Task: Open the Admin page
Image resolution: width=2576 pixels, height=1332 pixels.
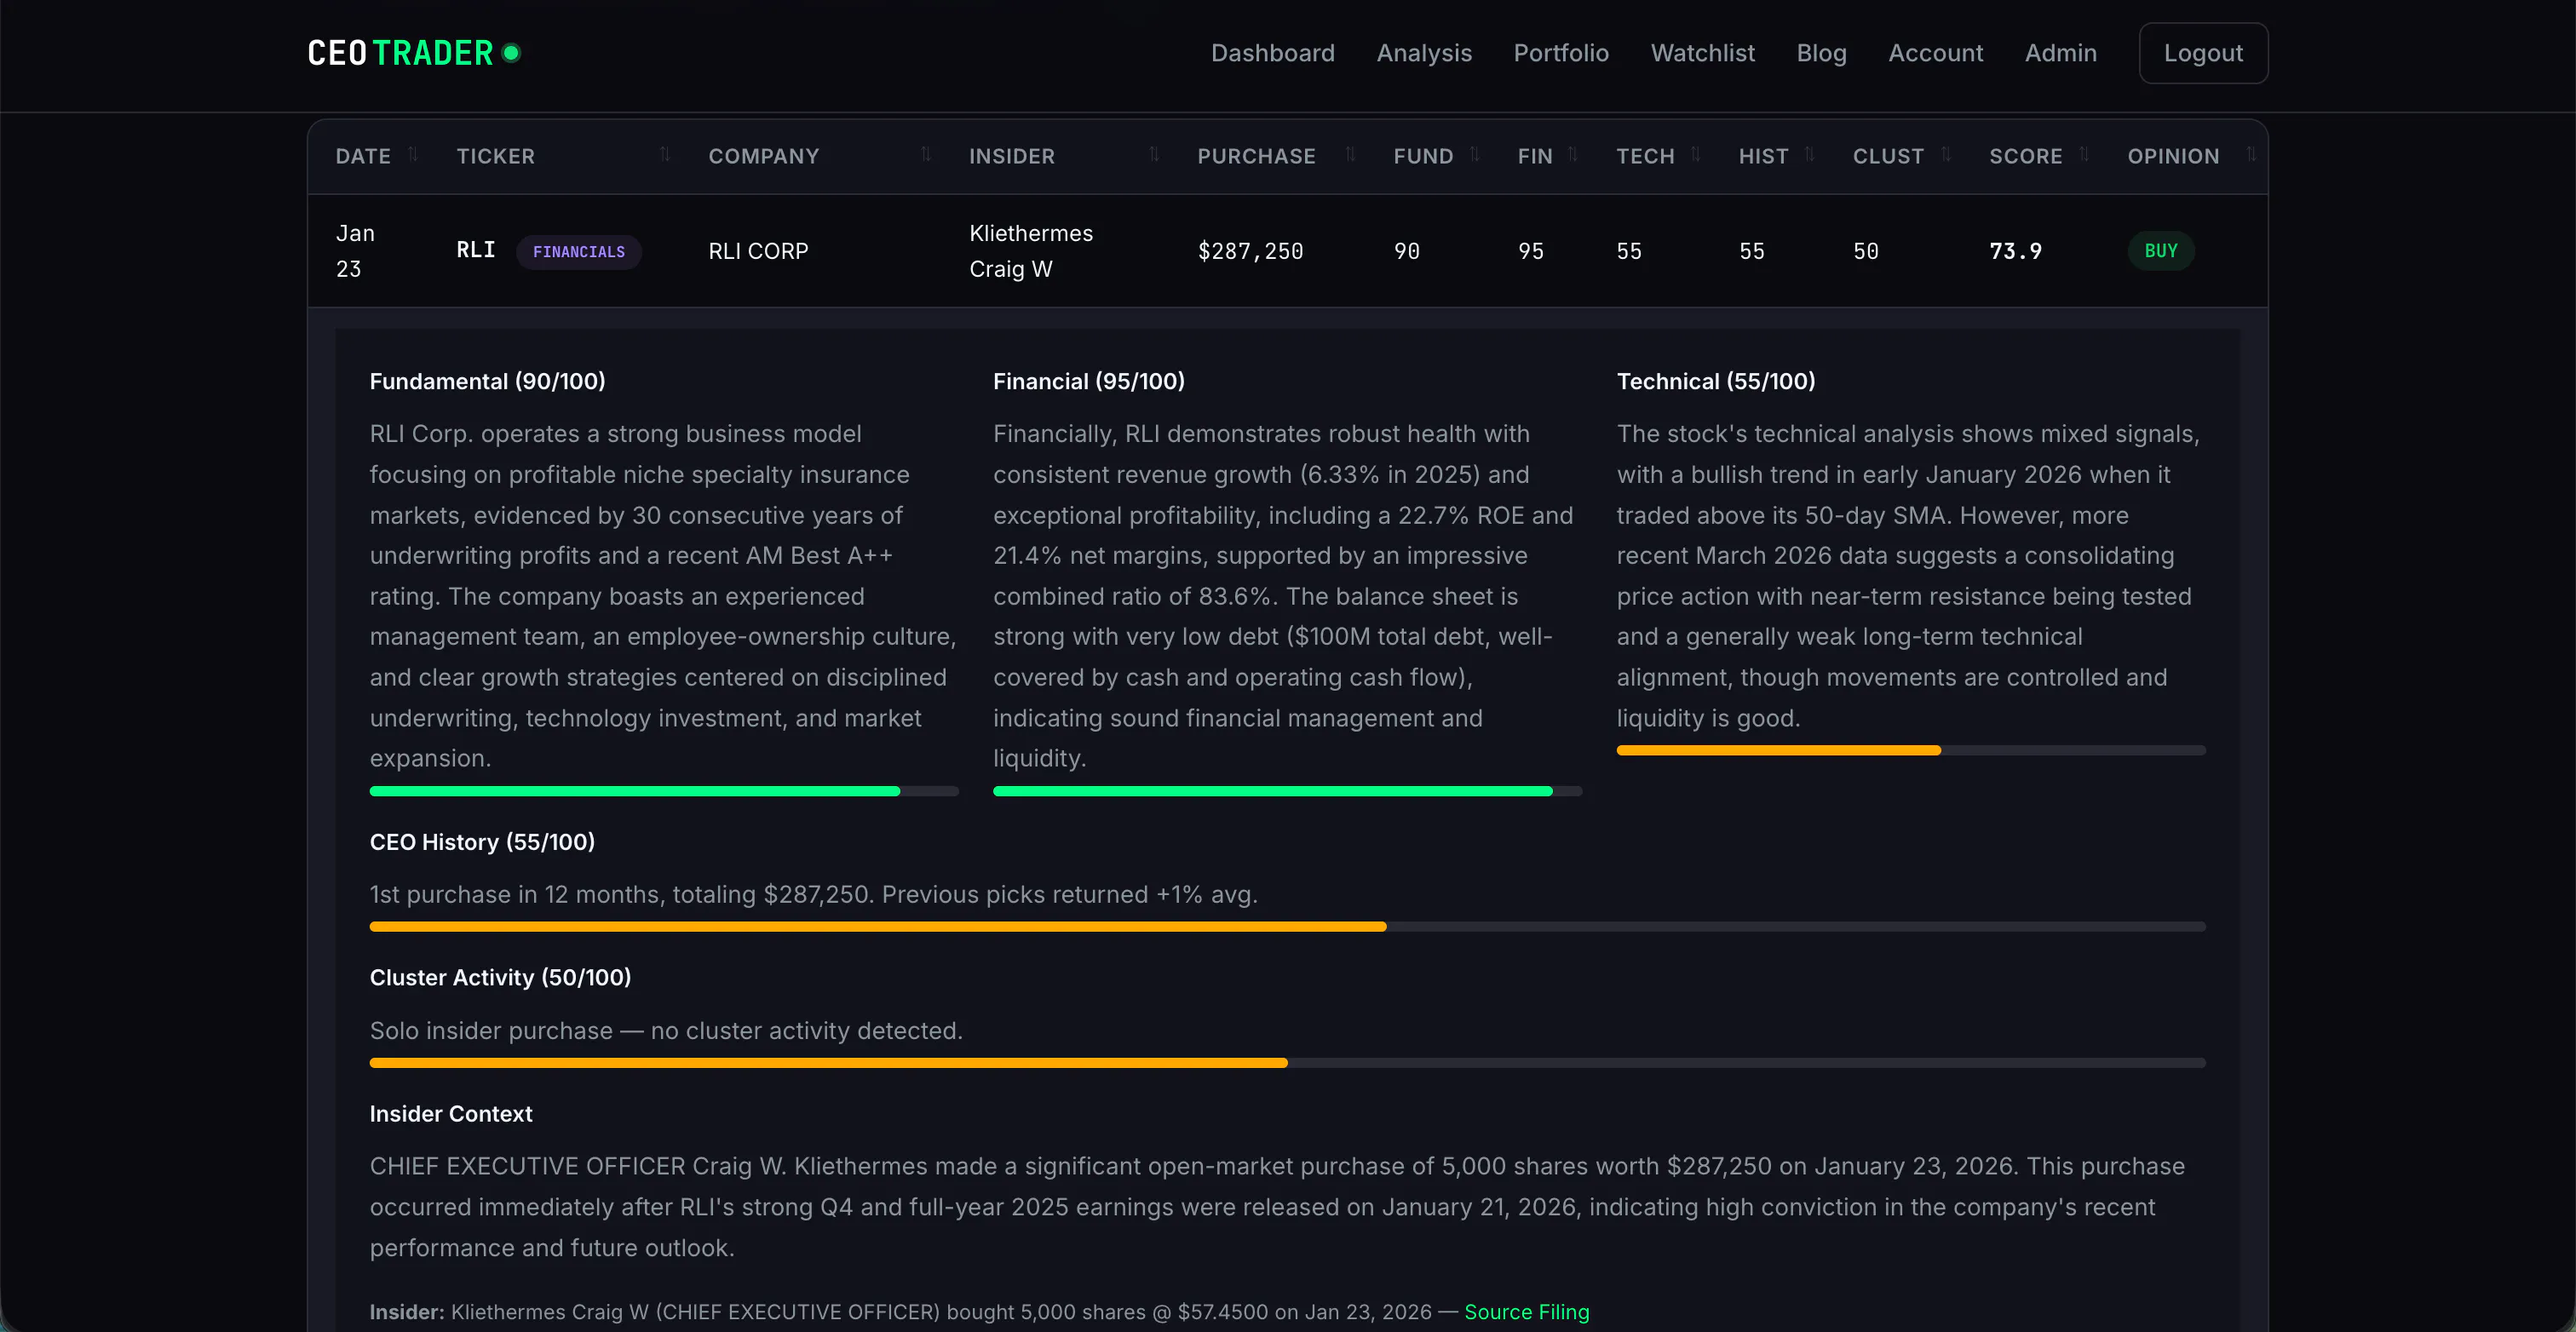Action: (x=2061, y=53)
